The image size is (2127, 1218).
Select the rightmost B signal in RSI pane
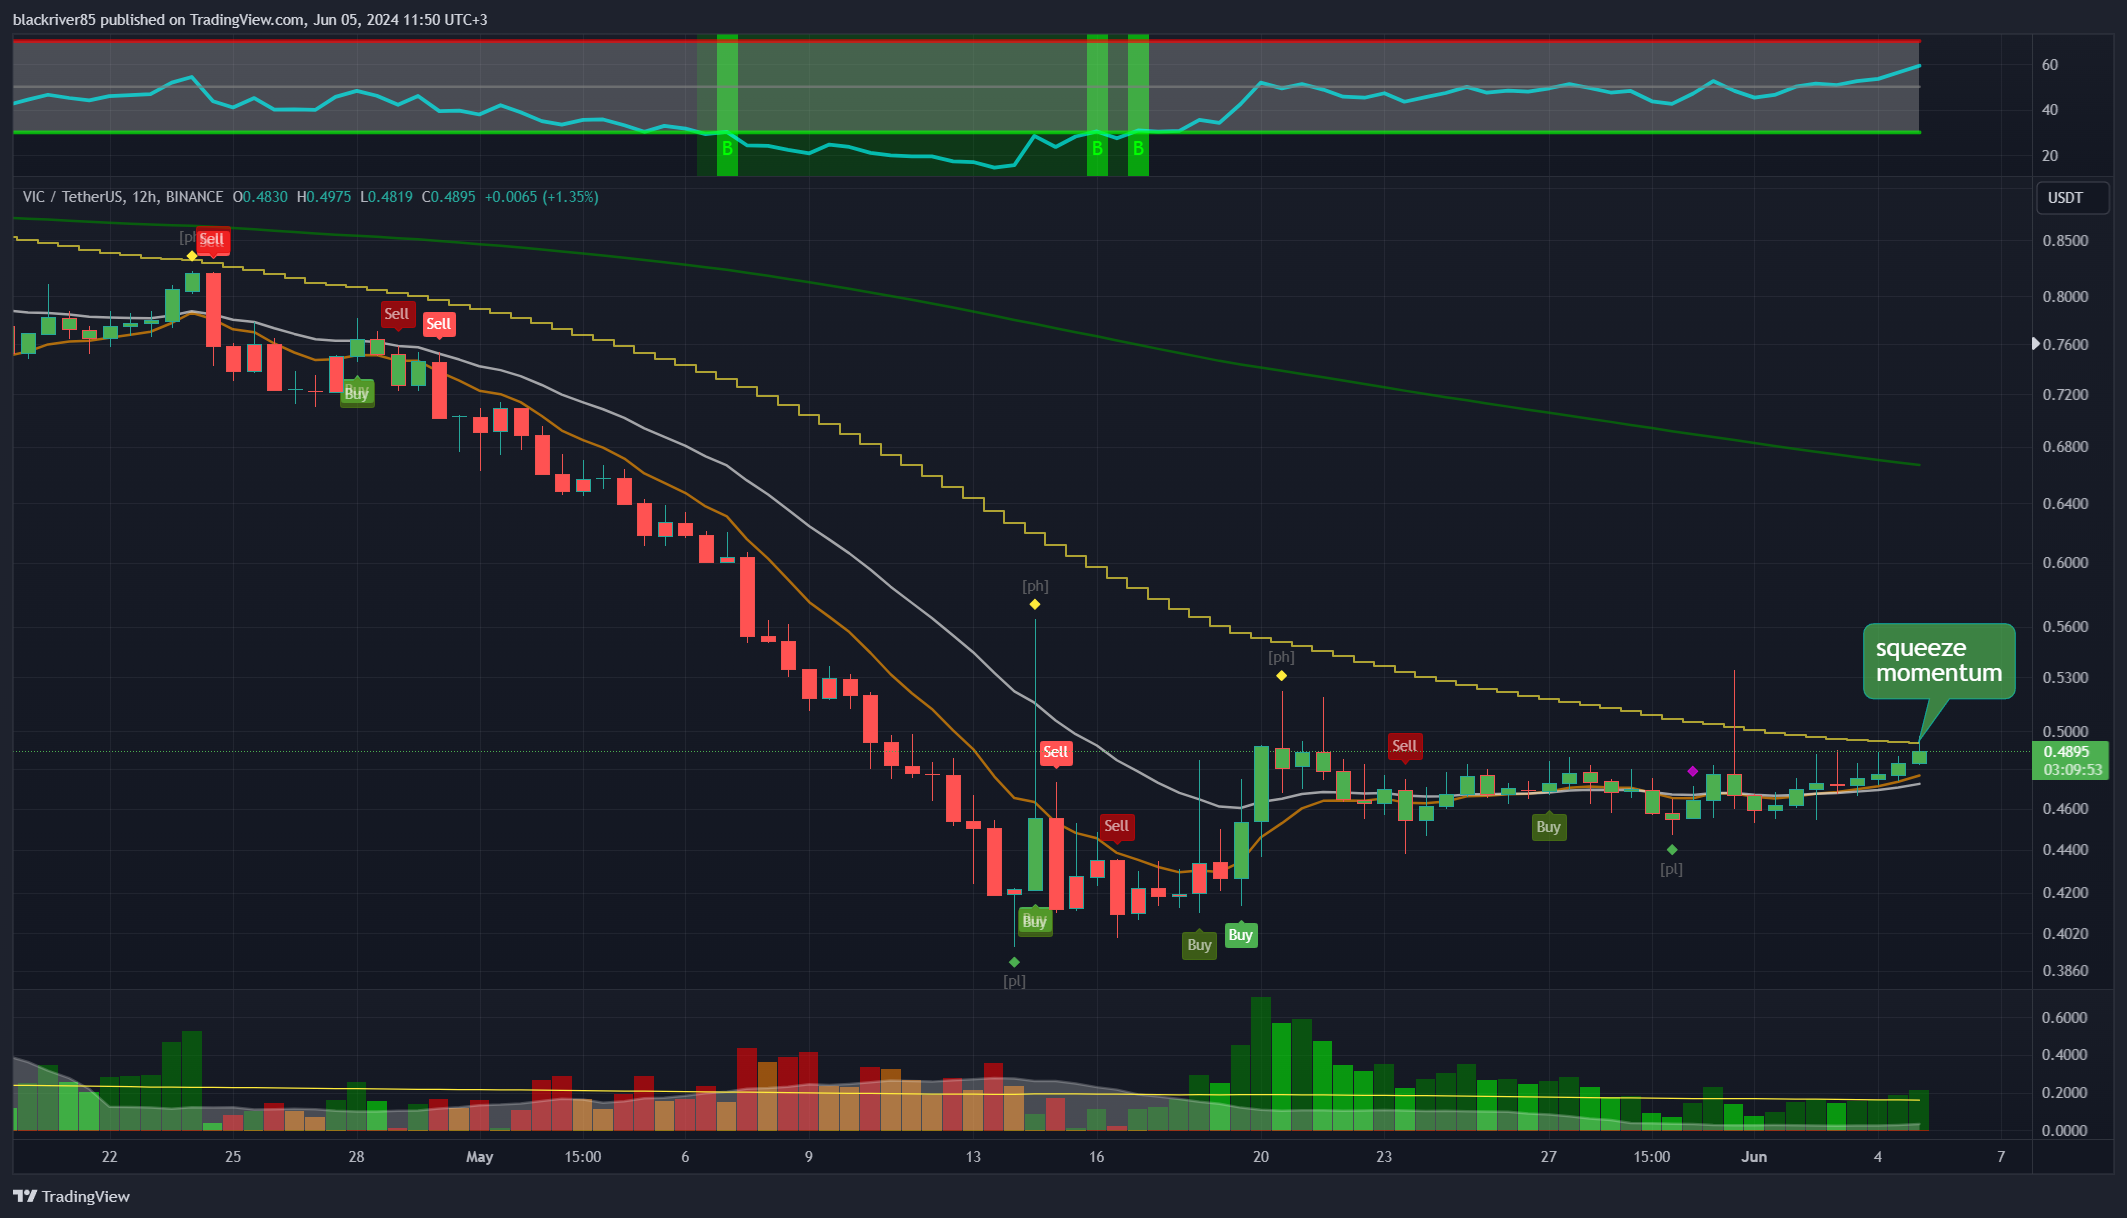point(1138,149)
